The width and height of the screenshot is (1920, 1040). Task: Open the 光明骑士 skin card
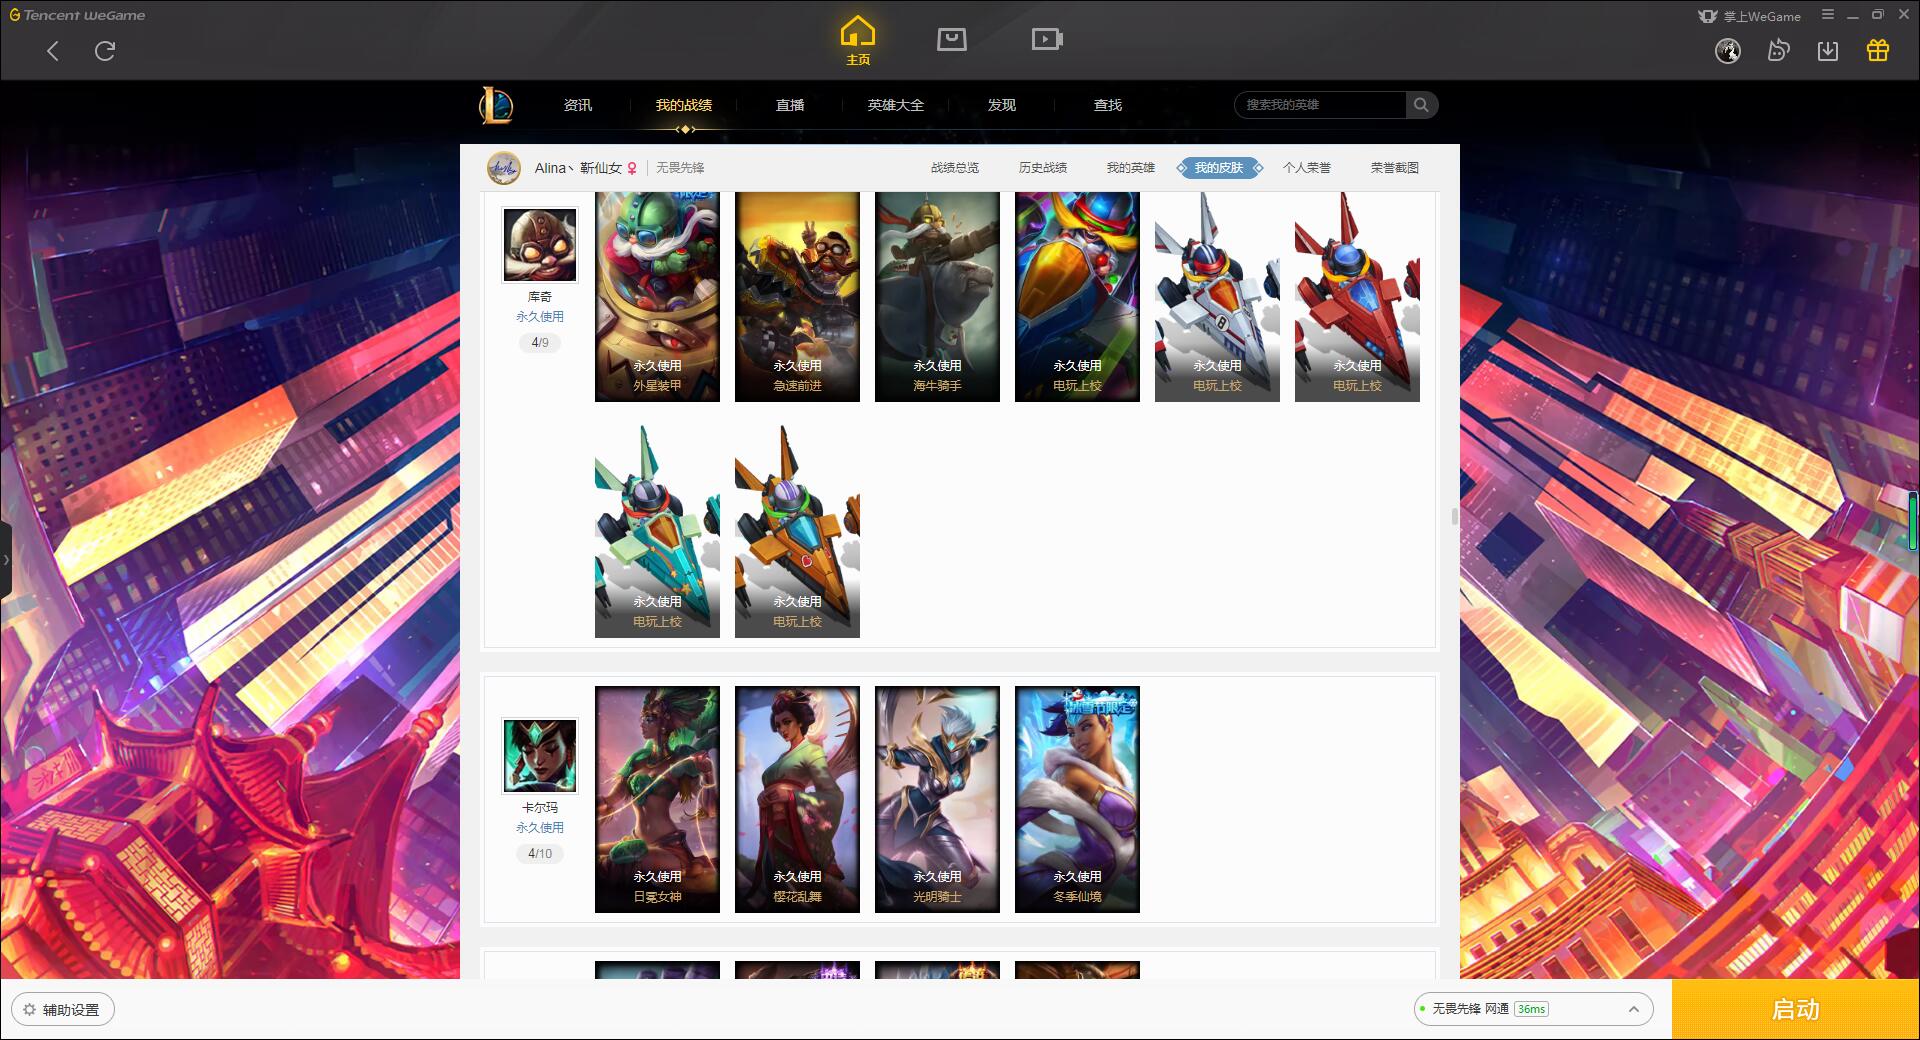(937, 799)
